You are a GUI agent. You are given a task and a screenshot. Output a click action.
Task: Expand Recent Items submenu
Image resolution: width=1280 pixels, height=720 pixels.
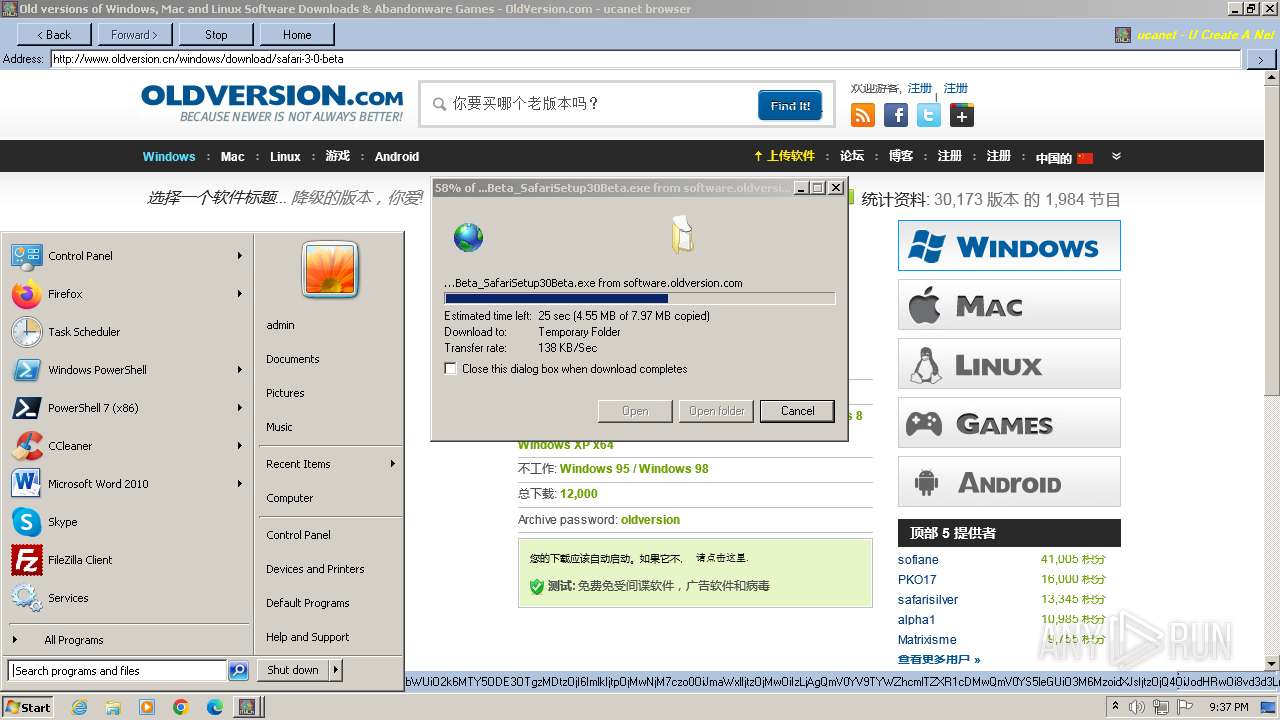point(330,464)
